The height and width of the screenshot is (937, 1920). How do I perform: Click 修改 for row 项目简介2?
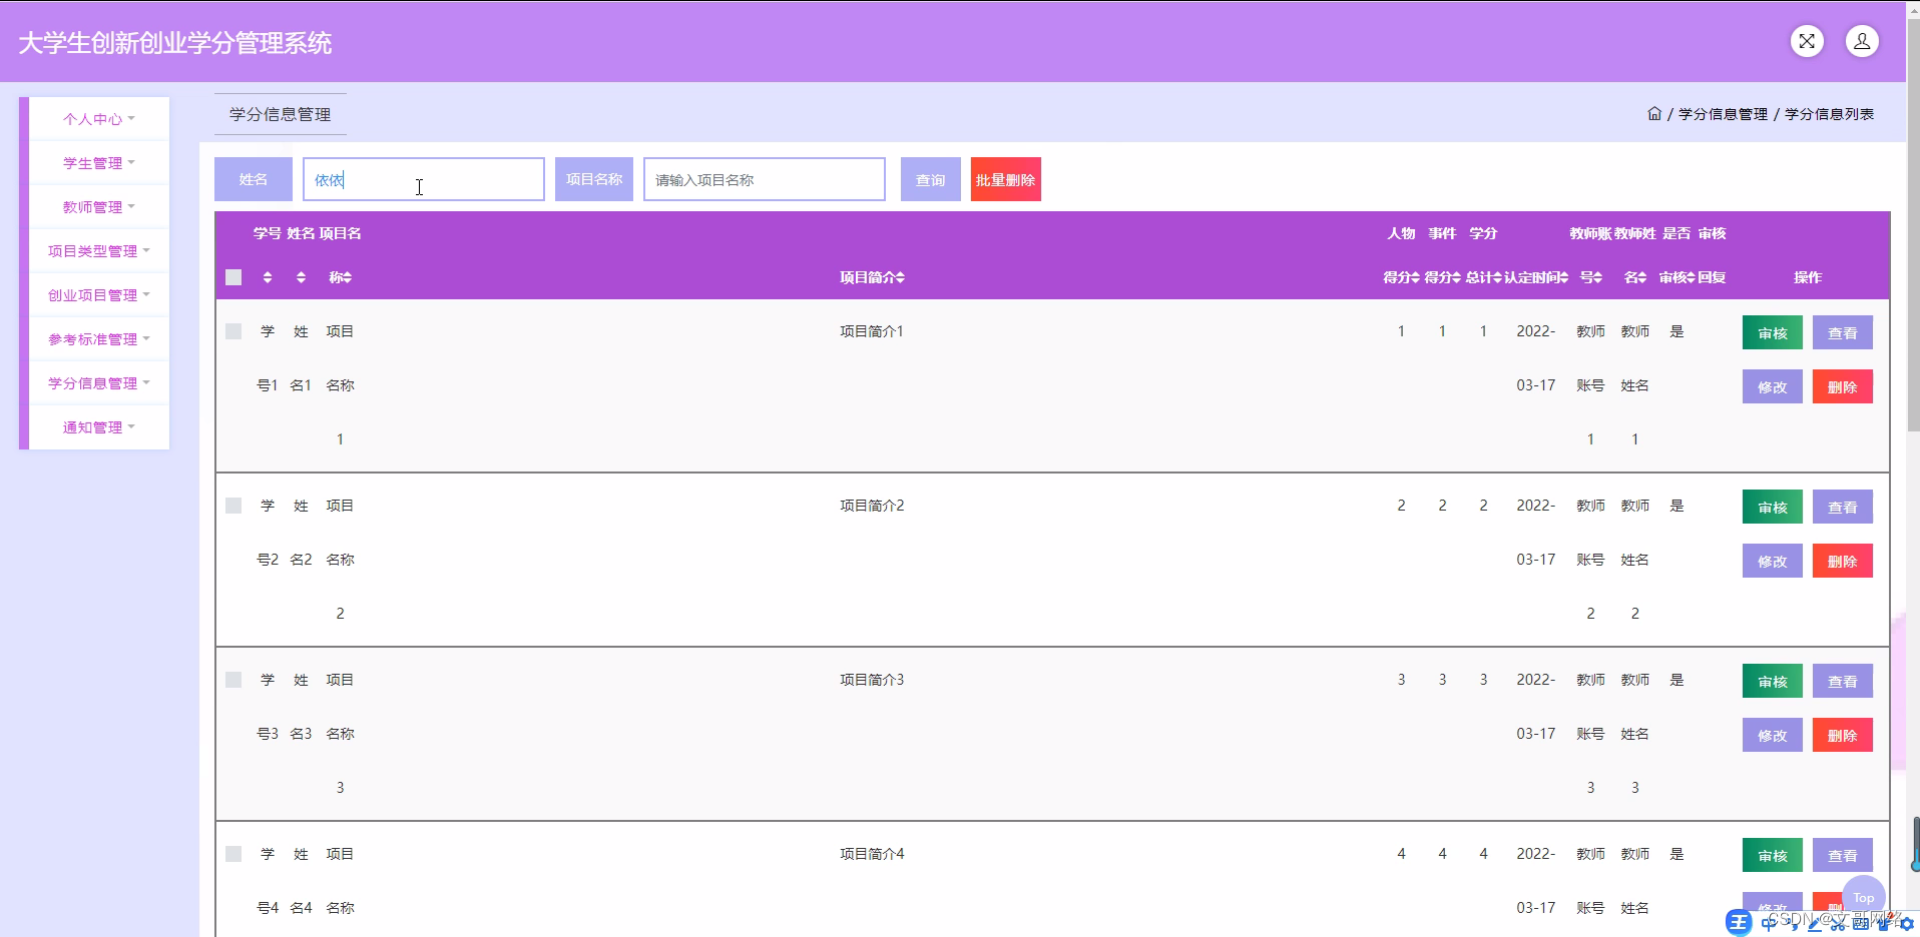(x=1772, y=561)
